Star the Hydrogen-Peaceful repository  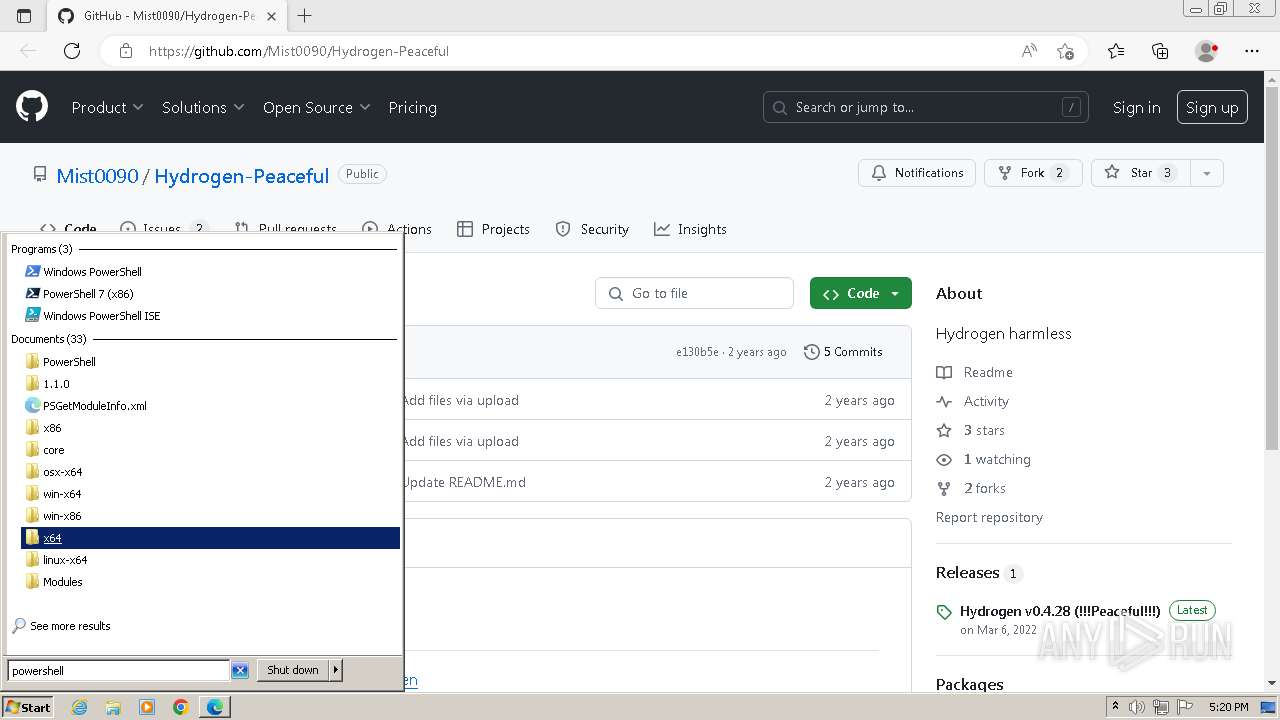[x=1140, y=173]
